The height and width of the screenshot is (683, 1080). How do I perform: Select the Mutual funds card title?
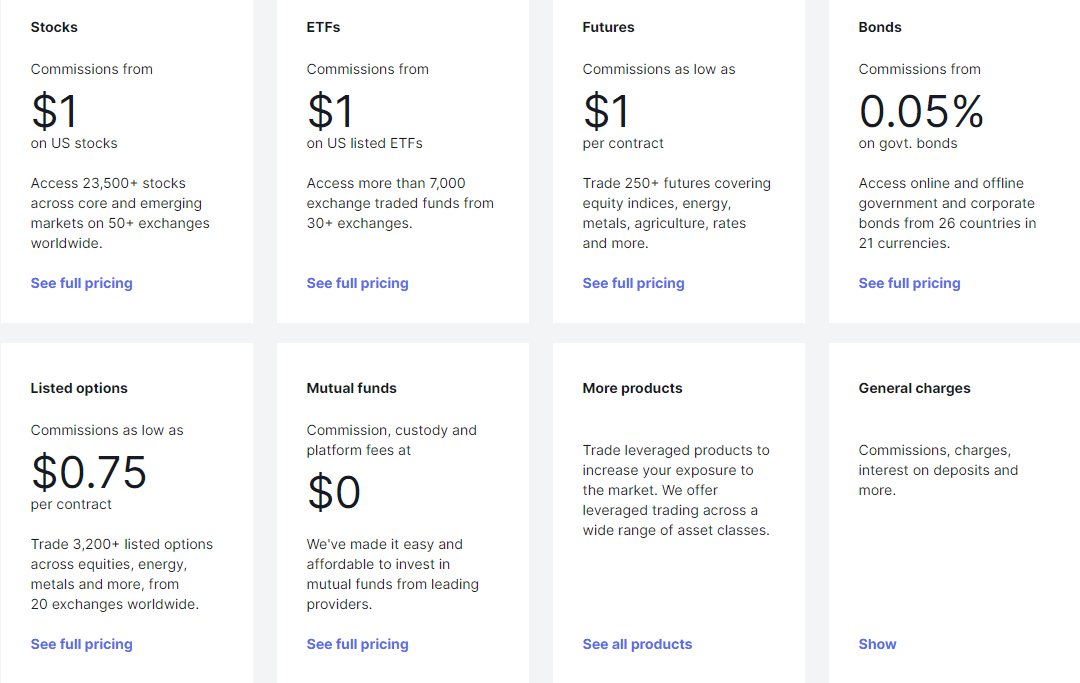coord(351,388)
